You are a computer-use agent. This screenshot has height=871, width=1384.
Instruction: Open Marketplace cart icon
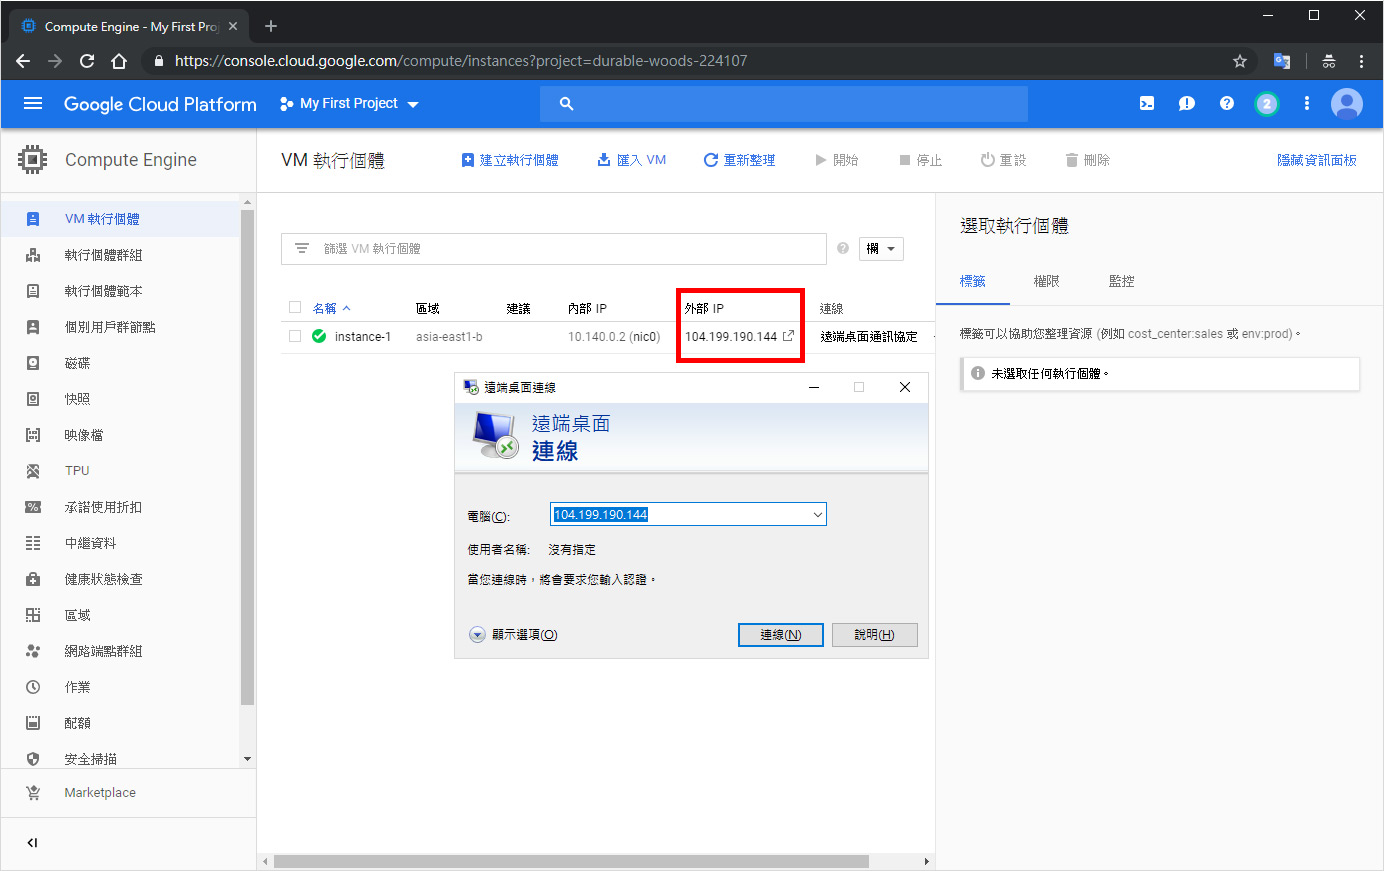pos(33,793)
